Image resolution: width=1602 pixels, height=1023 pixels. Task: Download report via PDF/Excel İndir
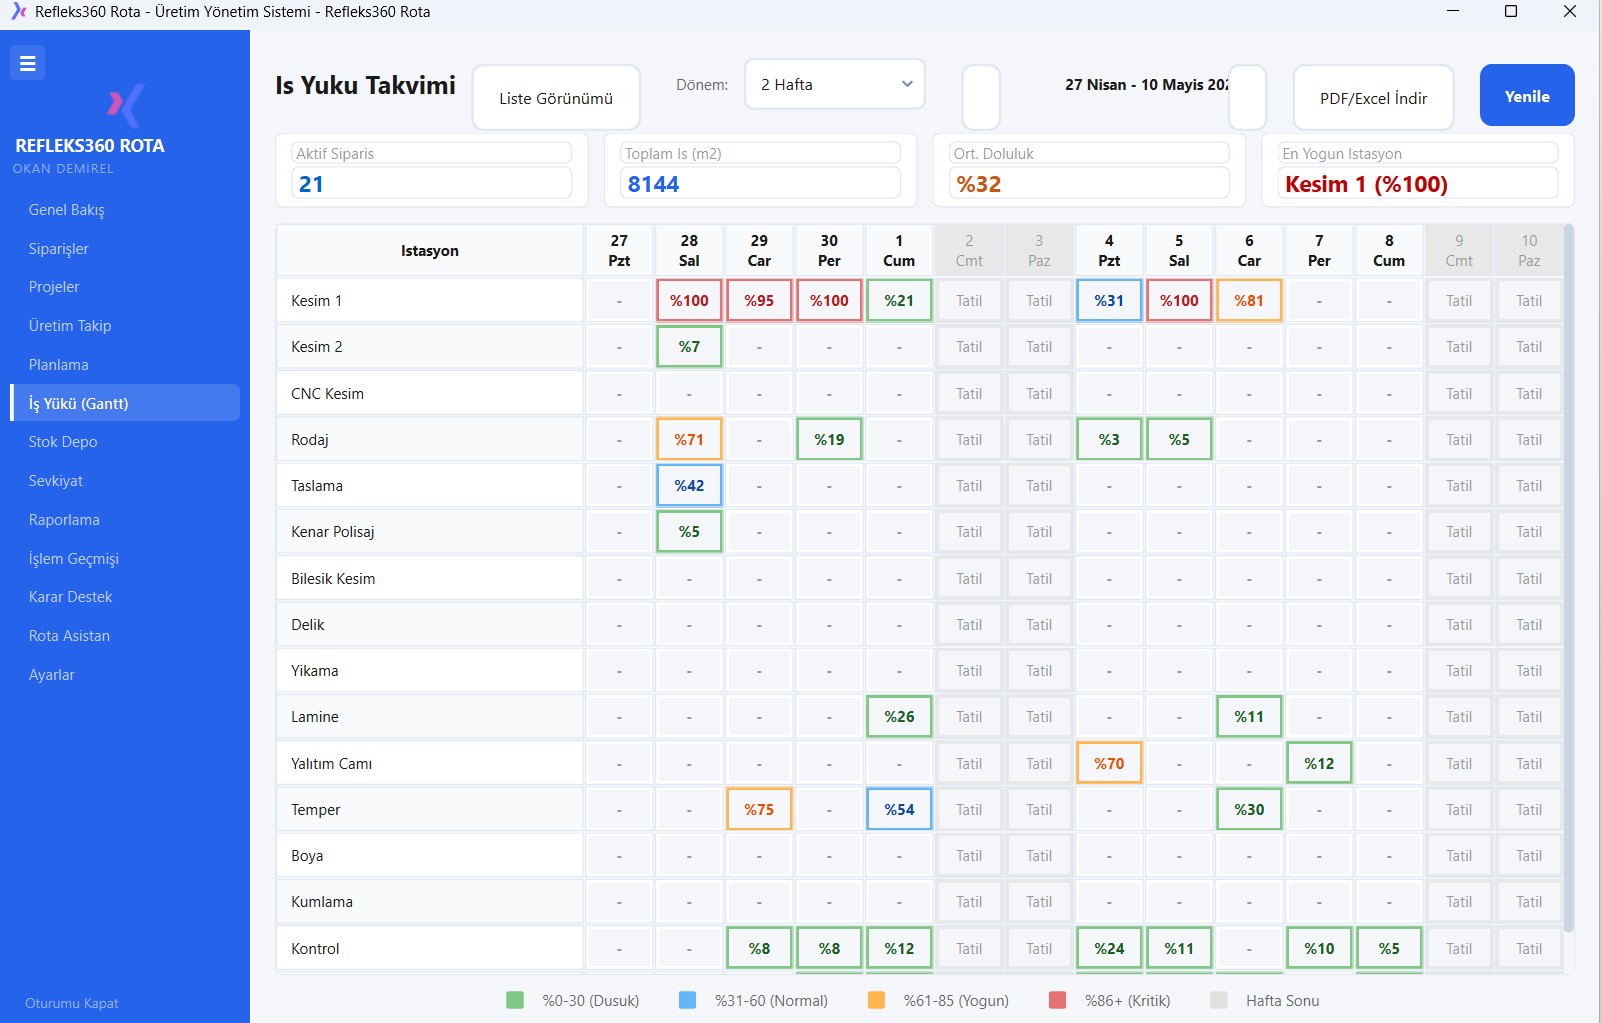[1373, 98]
